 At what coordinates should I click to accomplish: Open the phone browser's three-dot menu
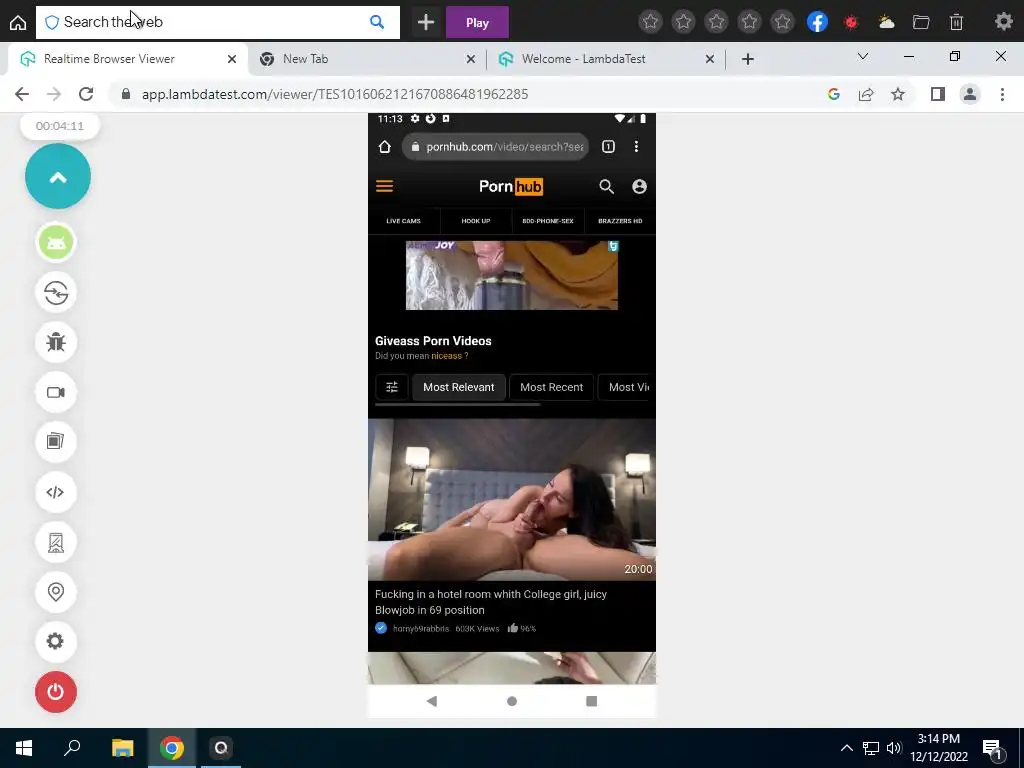click(x=636, y=147)
